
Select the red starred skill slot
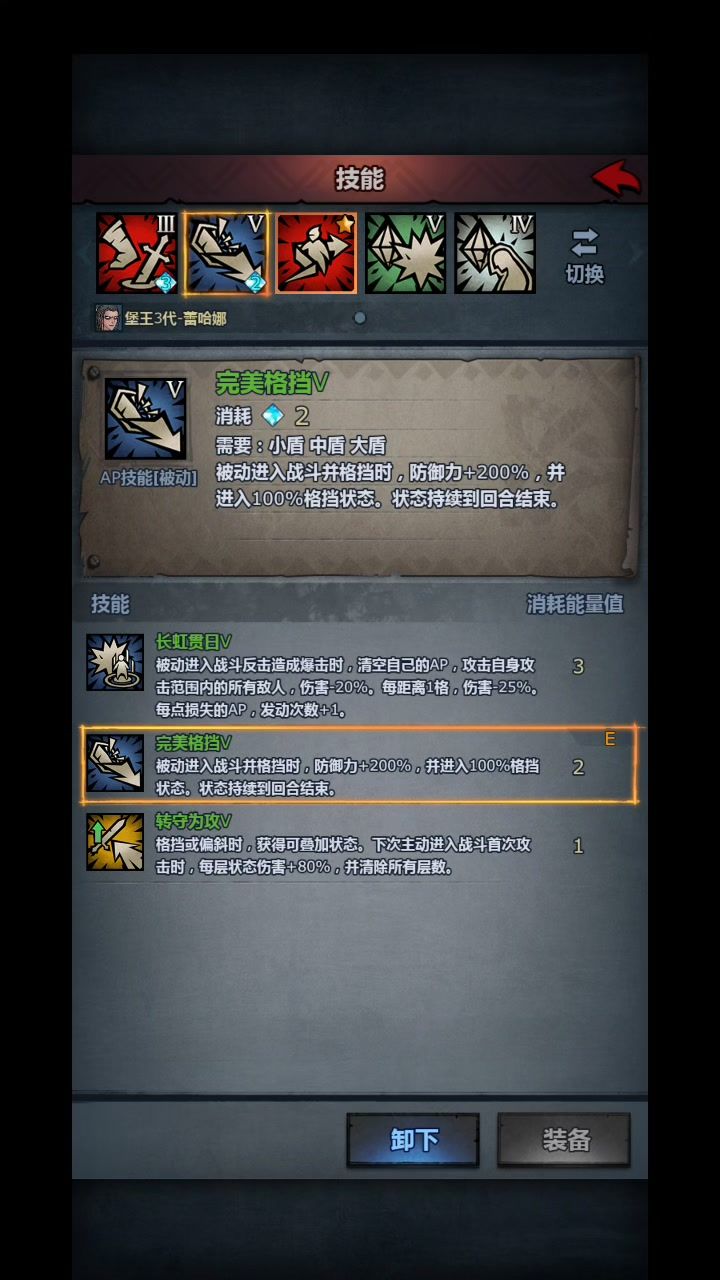click(316, 253)
